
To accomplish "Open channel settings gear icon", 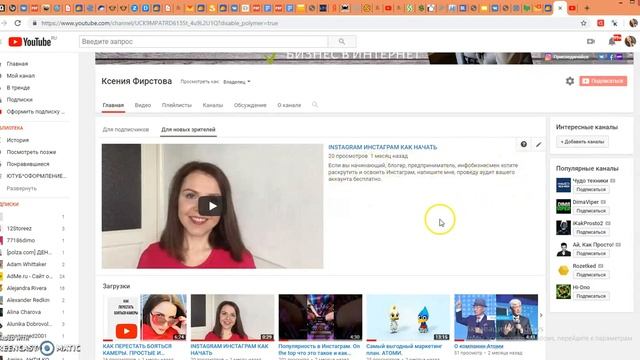I will [570, 81].
